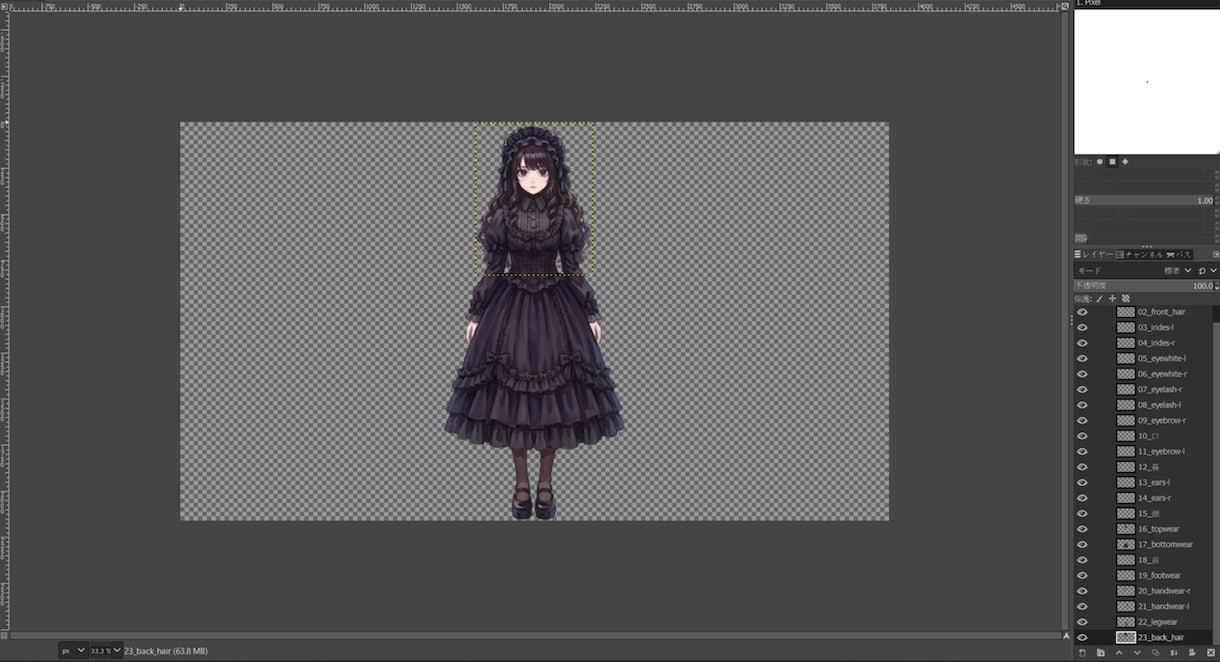
Task: Delete the selected layer with the X icon
Action: tap(1211, 653)
